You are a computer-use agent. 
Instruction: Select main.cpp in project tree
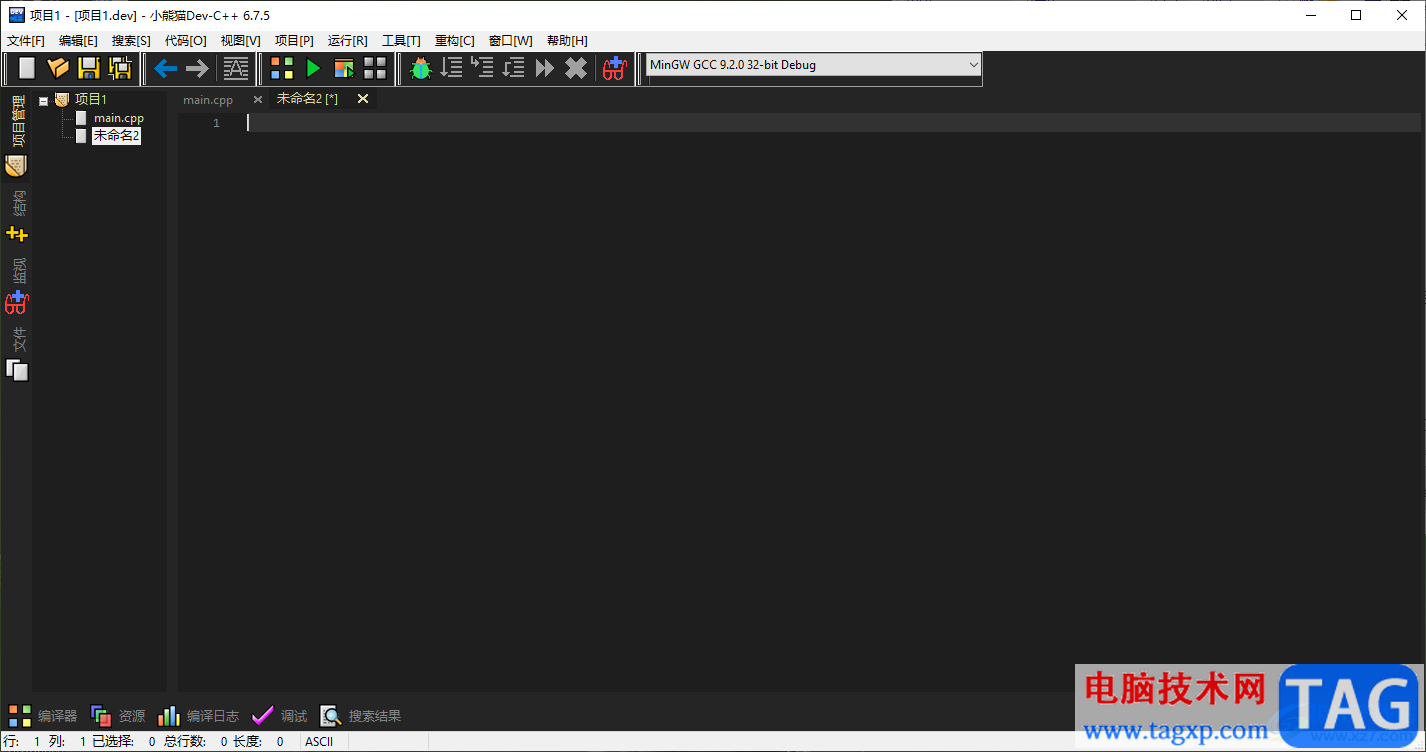click(119, 118)
